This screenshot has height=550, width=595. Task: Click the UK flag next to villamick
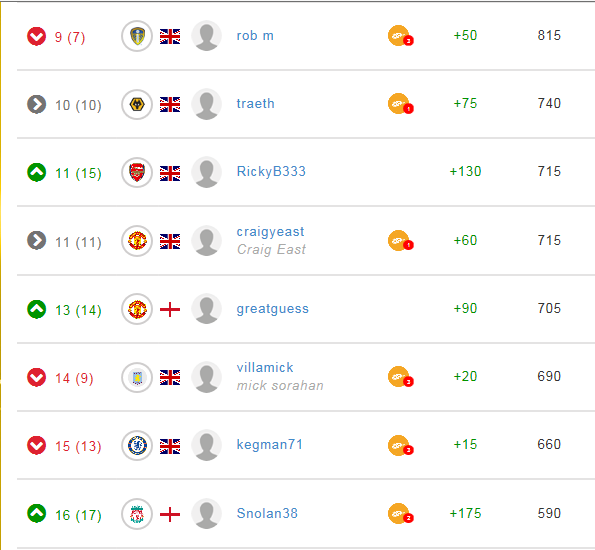[170, 378]
